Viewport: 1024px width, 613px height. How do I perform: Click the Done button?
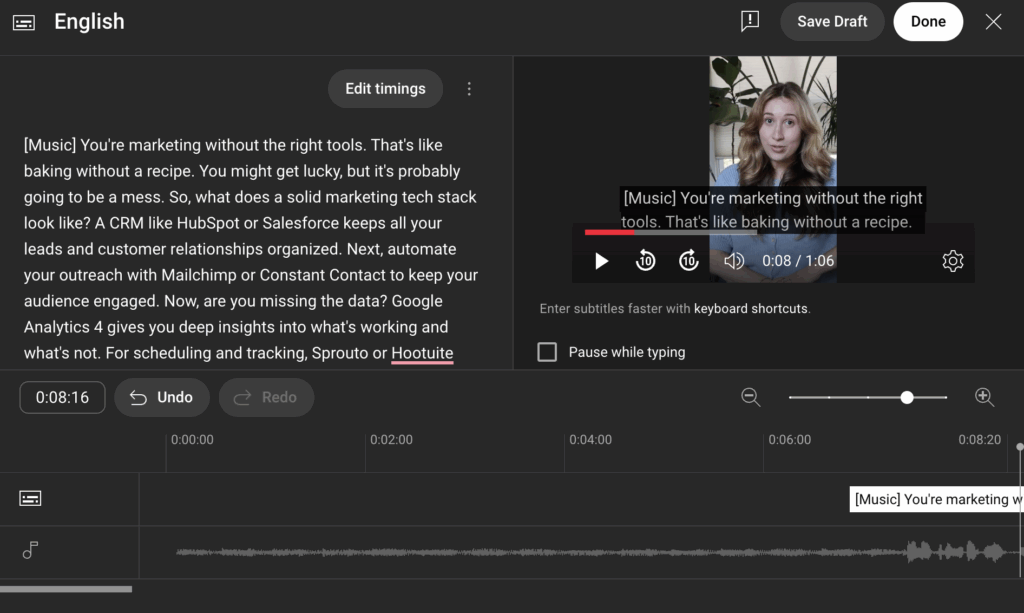point(928,22)
